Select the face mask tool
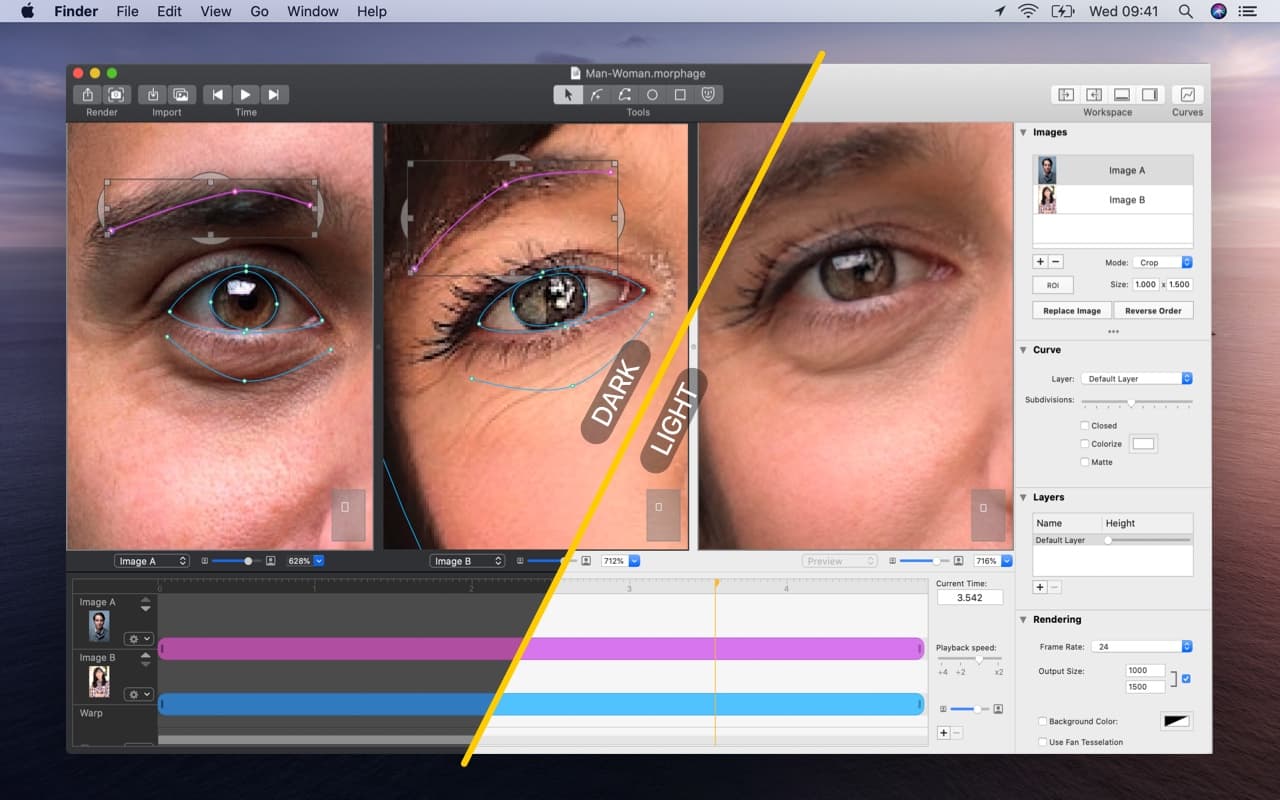 707,94
